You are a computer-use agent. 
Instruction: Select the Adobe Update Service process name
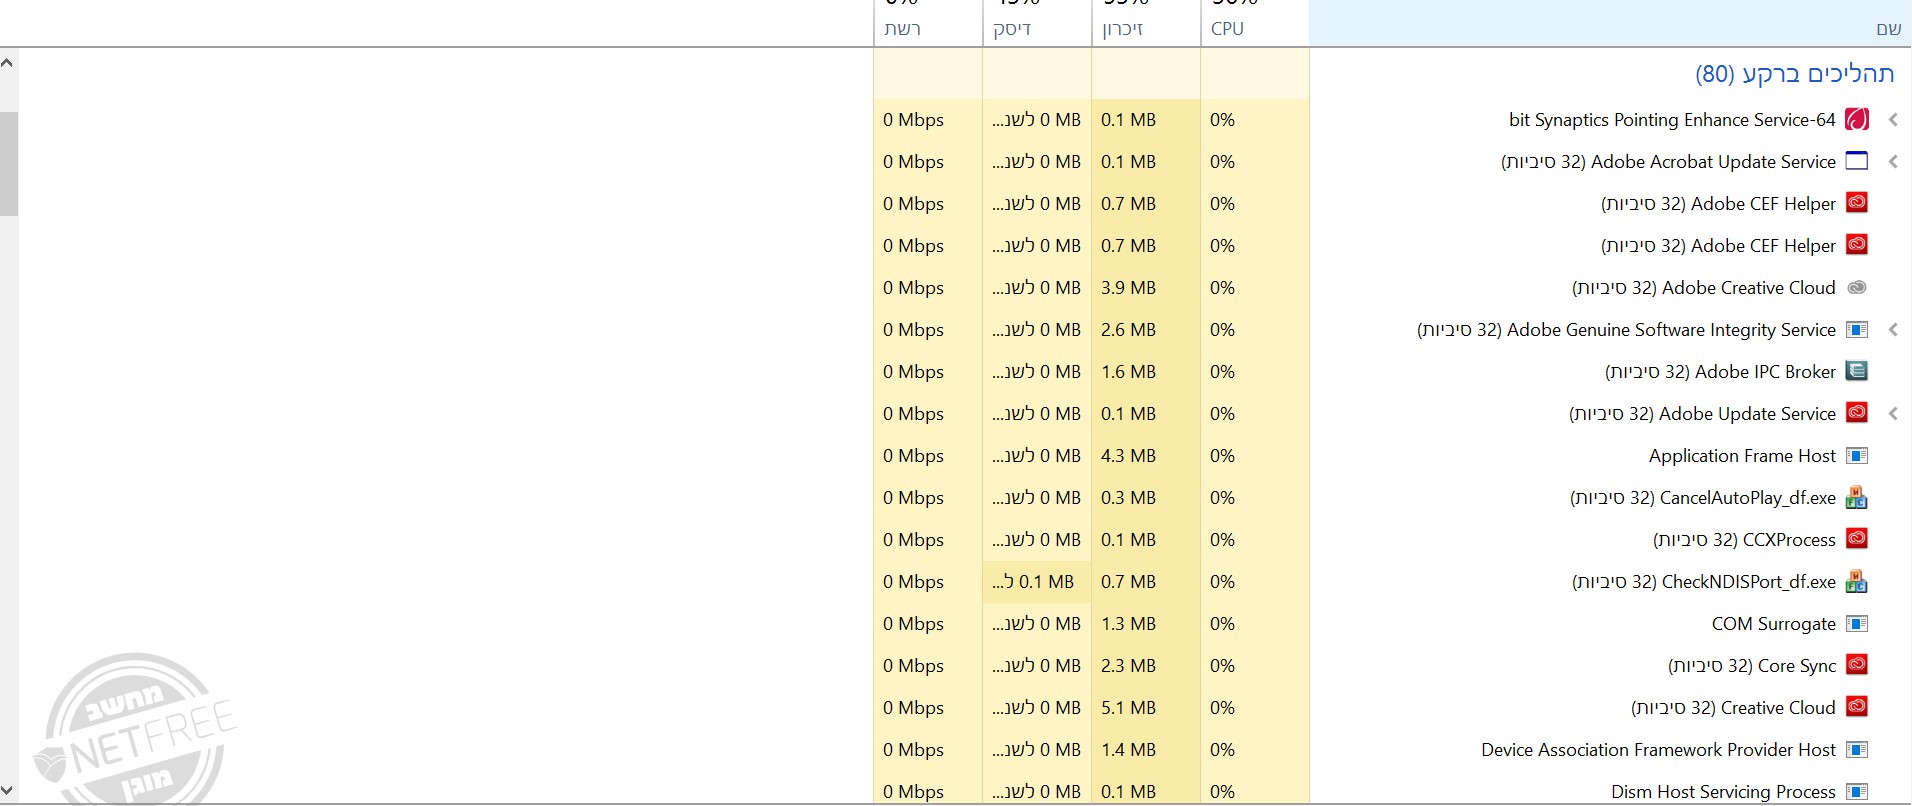click(x=1702, y=414)
